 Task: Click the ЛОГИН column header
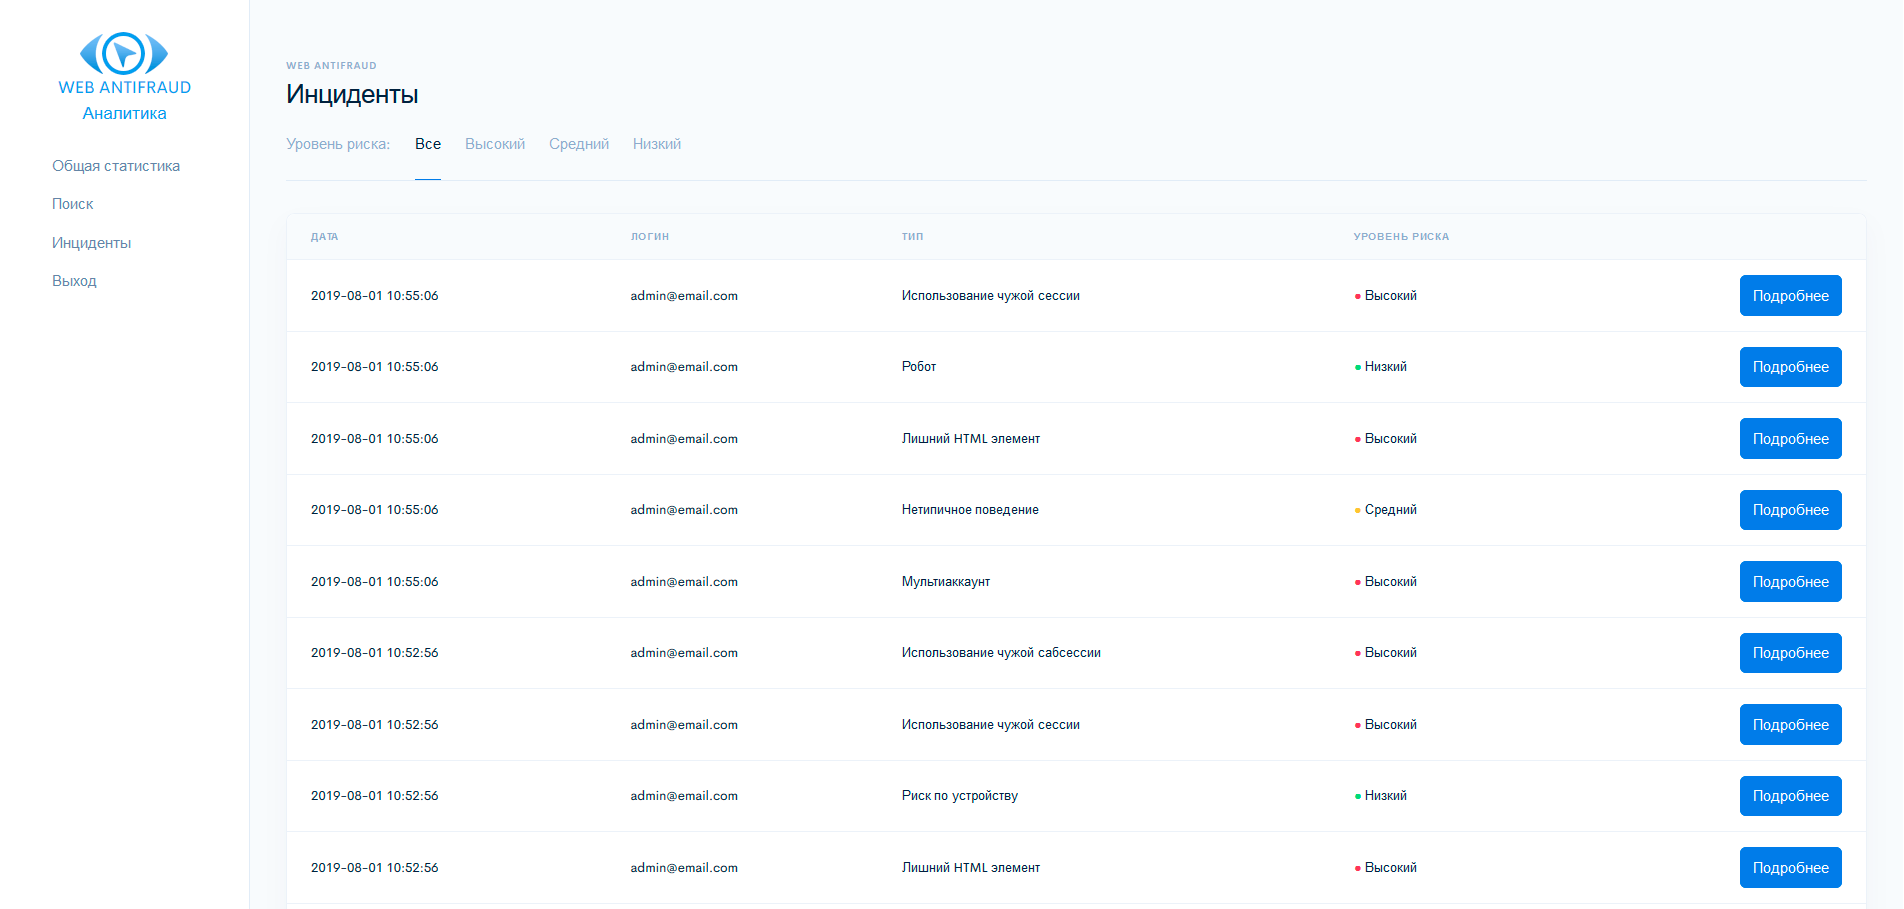(x=650, y=237)
